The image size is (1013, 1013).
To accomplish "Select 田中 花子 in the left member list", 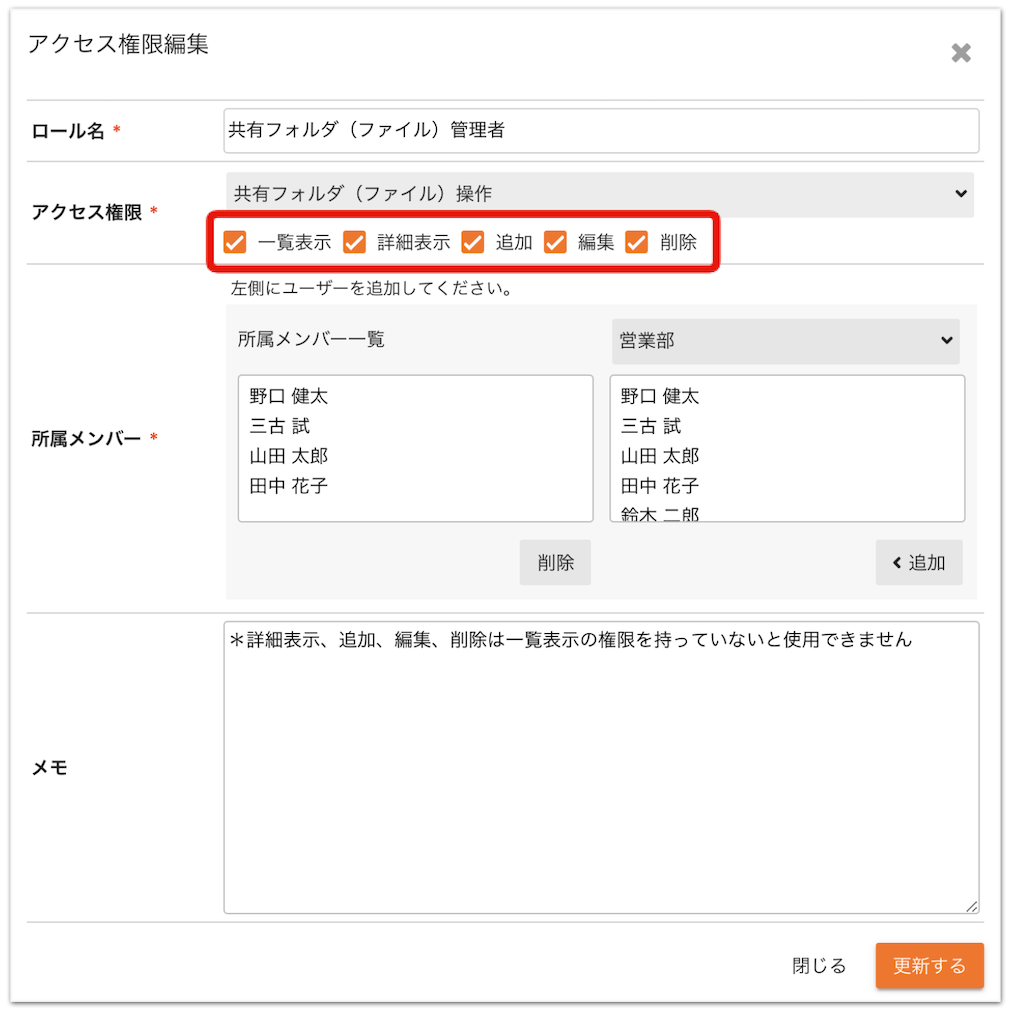I will click(289, 486).
